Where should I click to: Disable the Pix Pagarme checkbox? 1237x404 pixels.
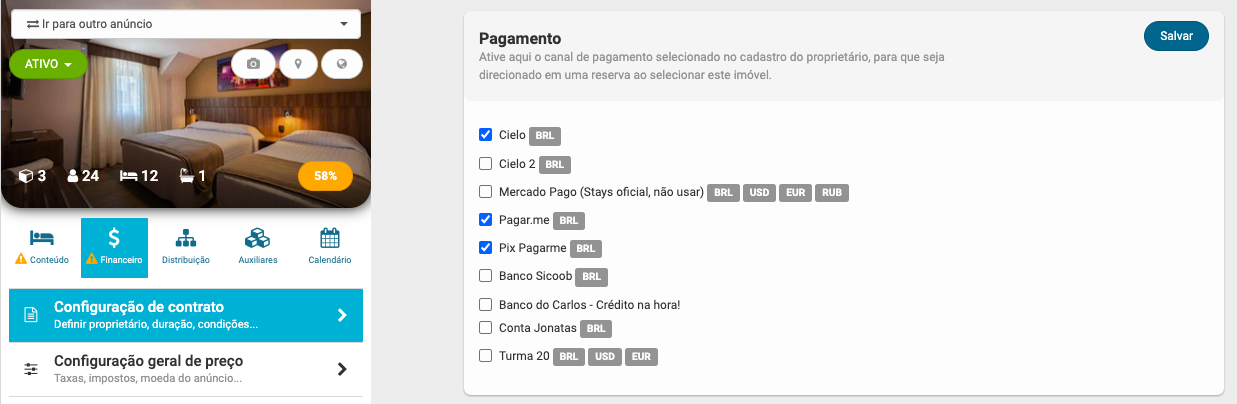pyautogui.click(x=486, y=248)
